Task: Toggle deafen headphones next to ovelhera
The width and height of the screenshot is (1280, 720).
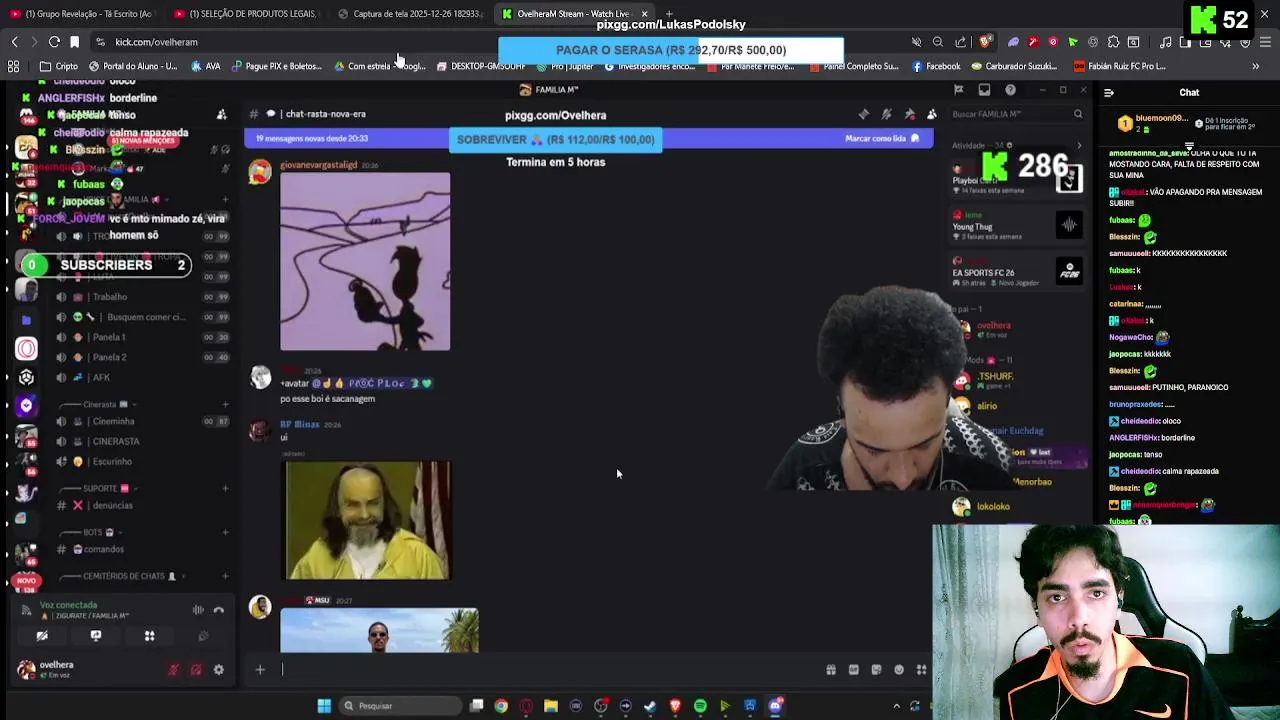Action: tap(196, 670)
